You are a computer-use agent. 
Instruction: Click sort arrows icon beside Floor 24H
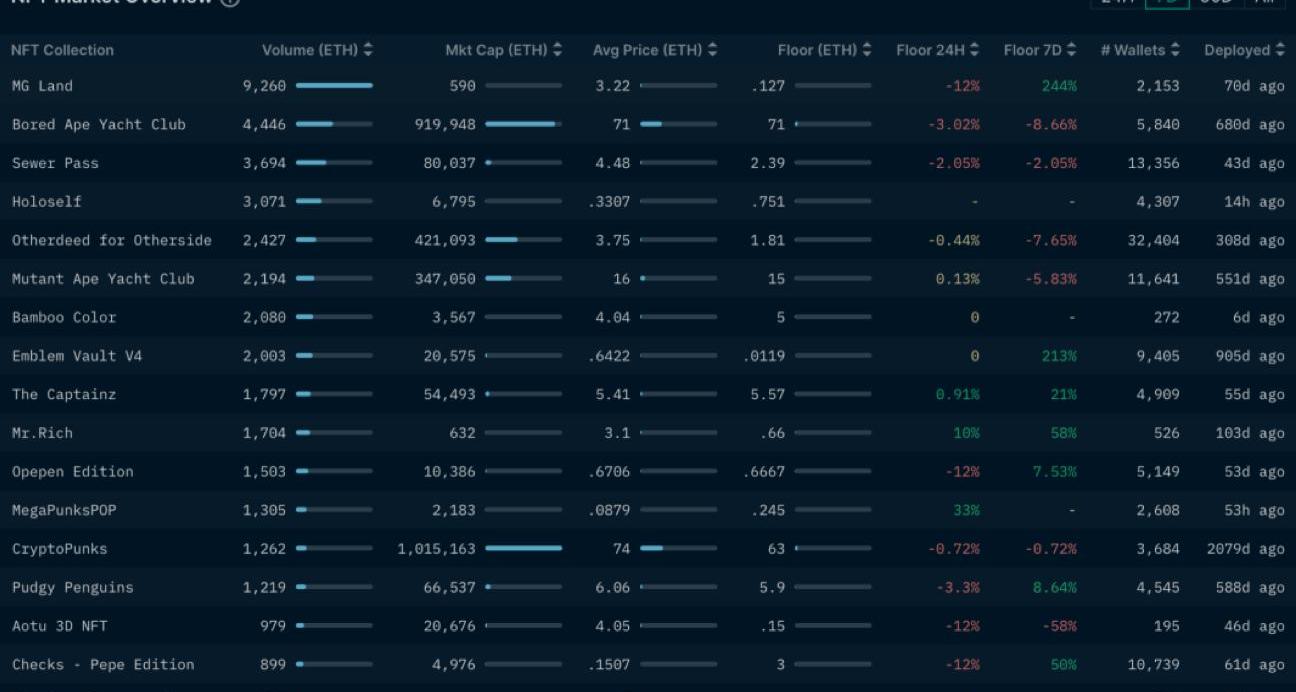(x=974, y=50)
